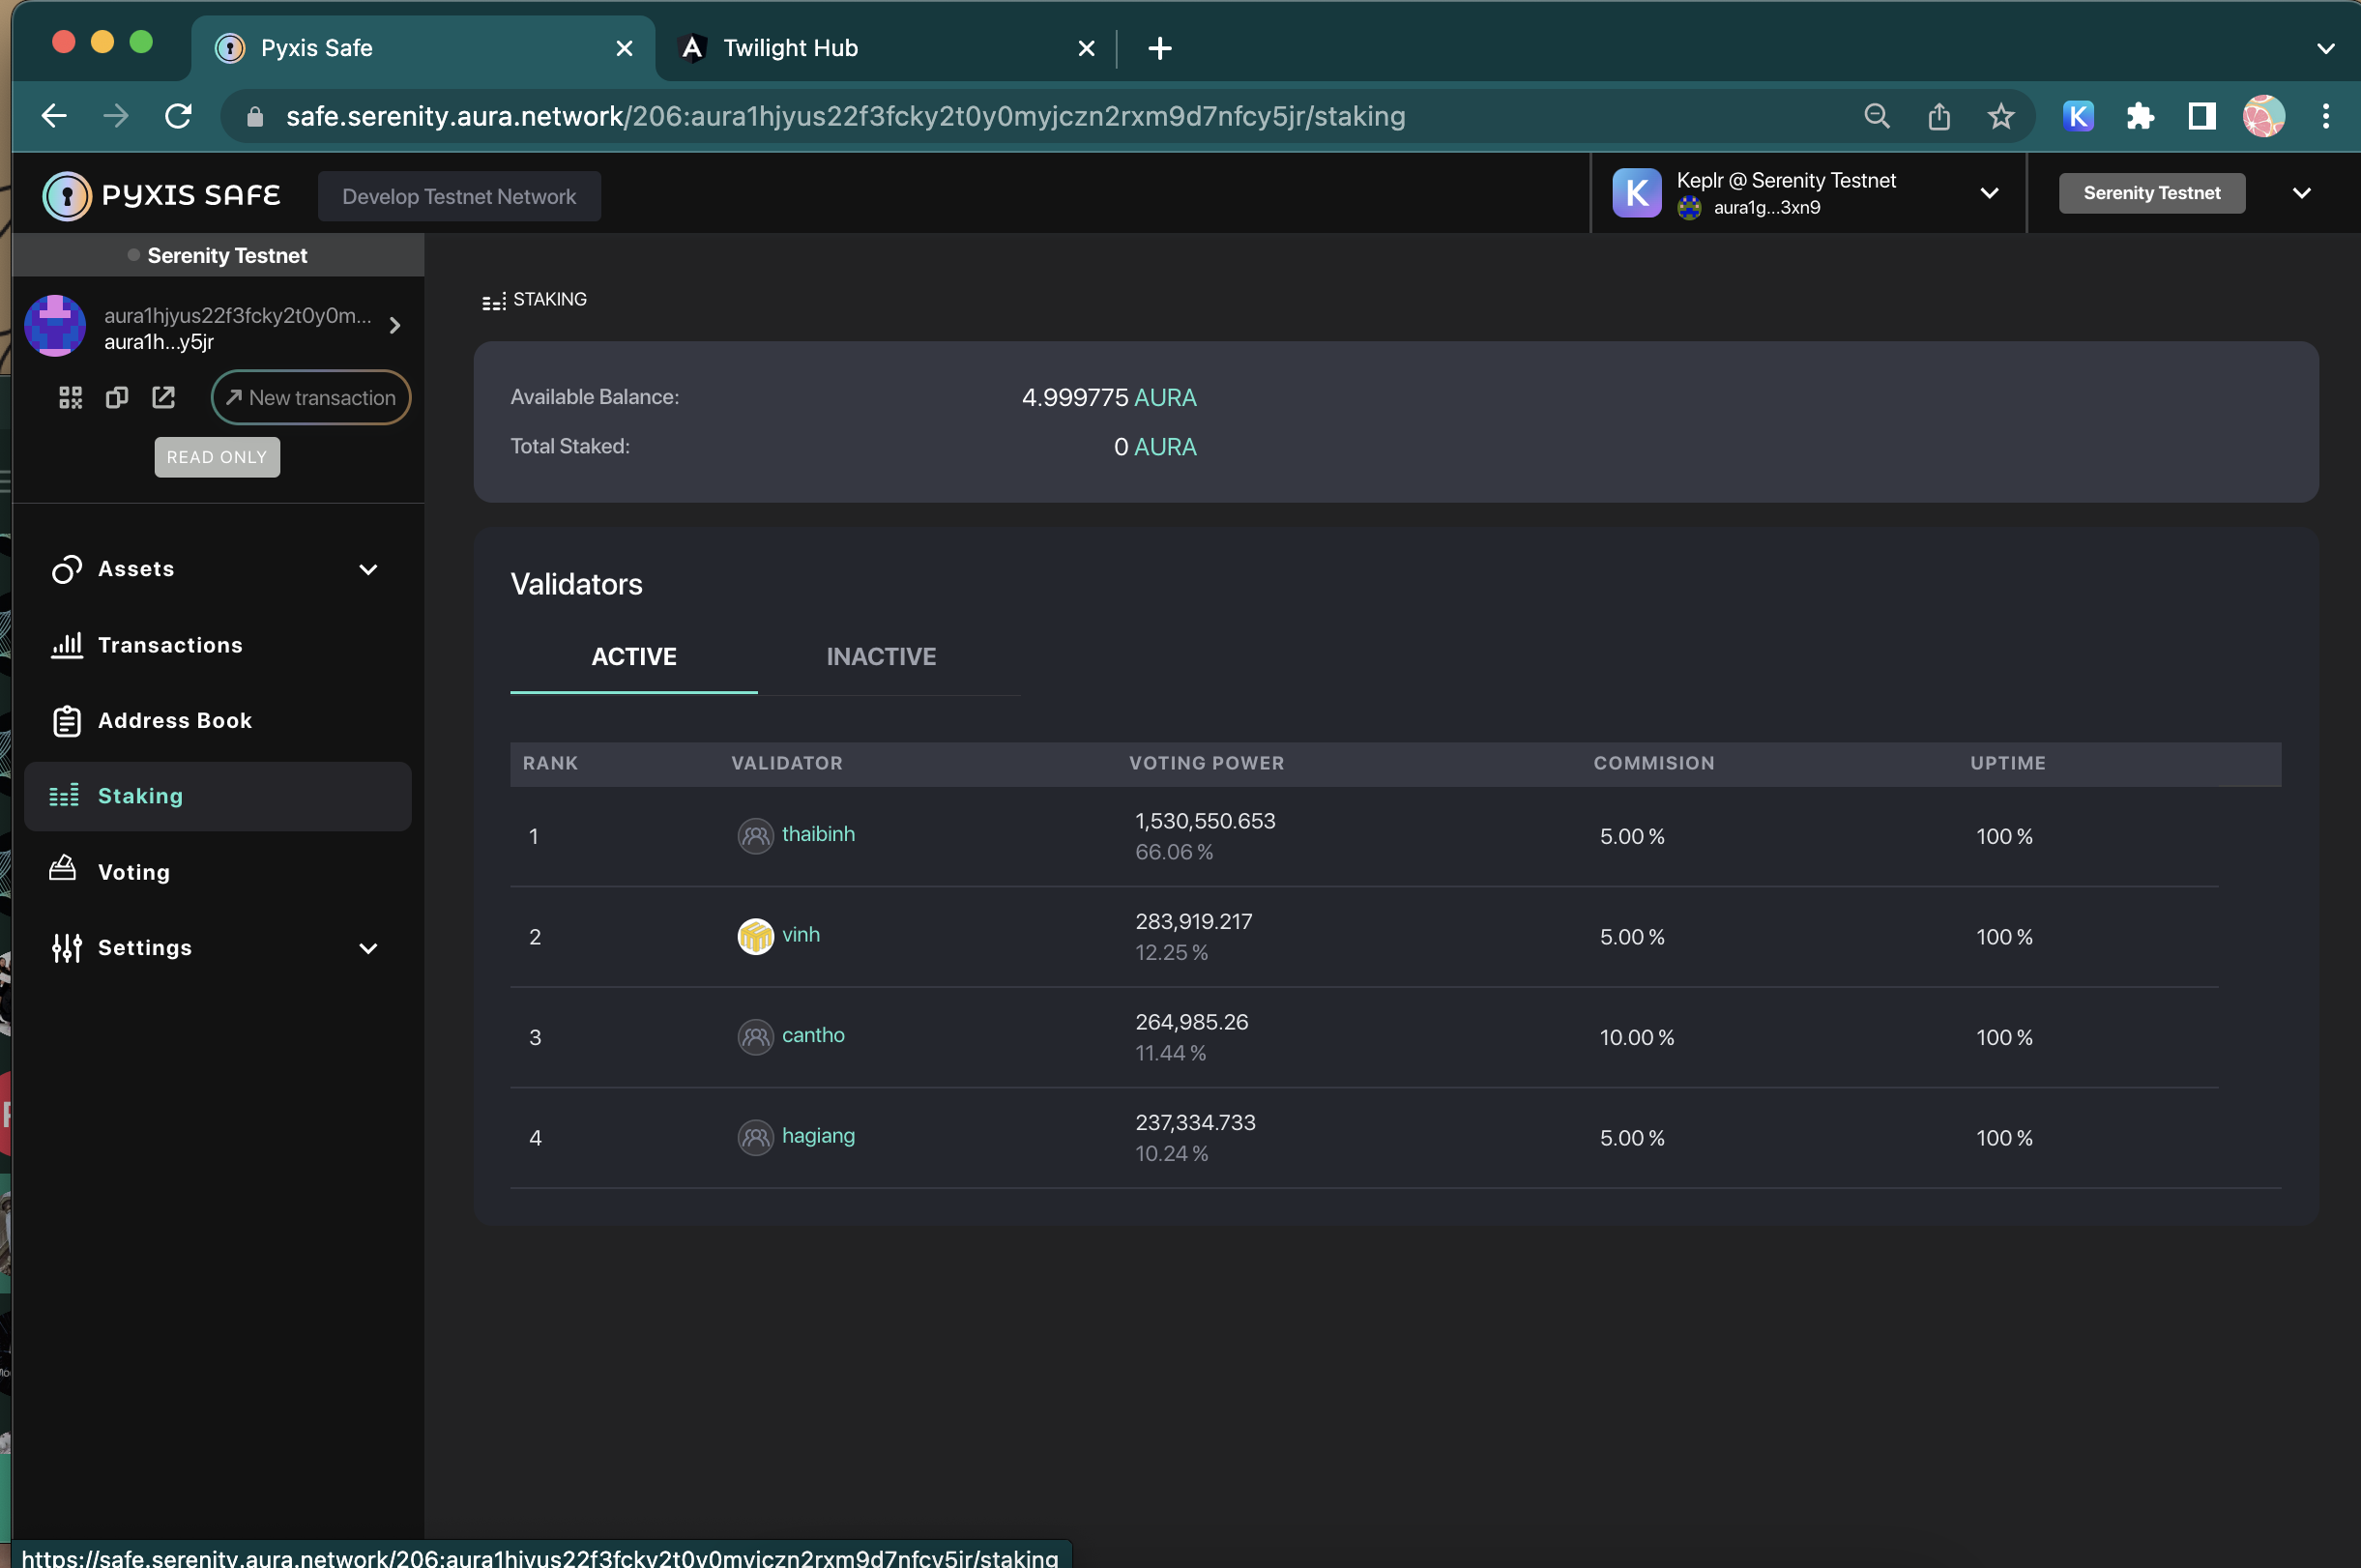2361x1568 pixels.
Task: Open the Assets panel icon
Action: click(x=66, y=568)
